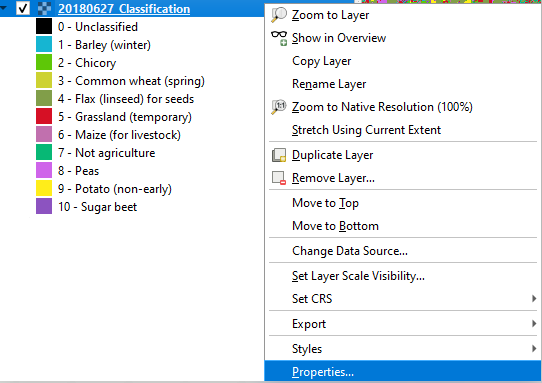Viewport: 542px width, 383px height.
Task: Uncheck the 20180627 Classification layer visibility checkbox
Action: (23, 8)
